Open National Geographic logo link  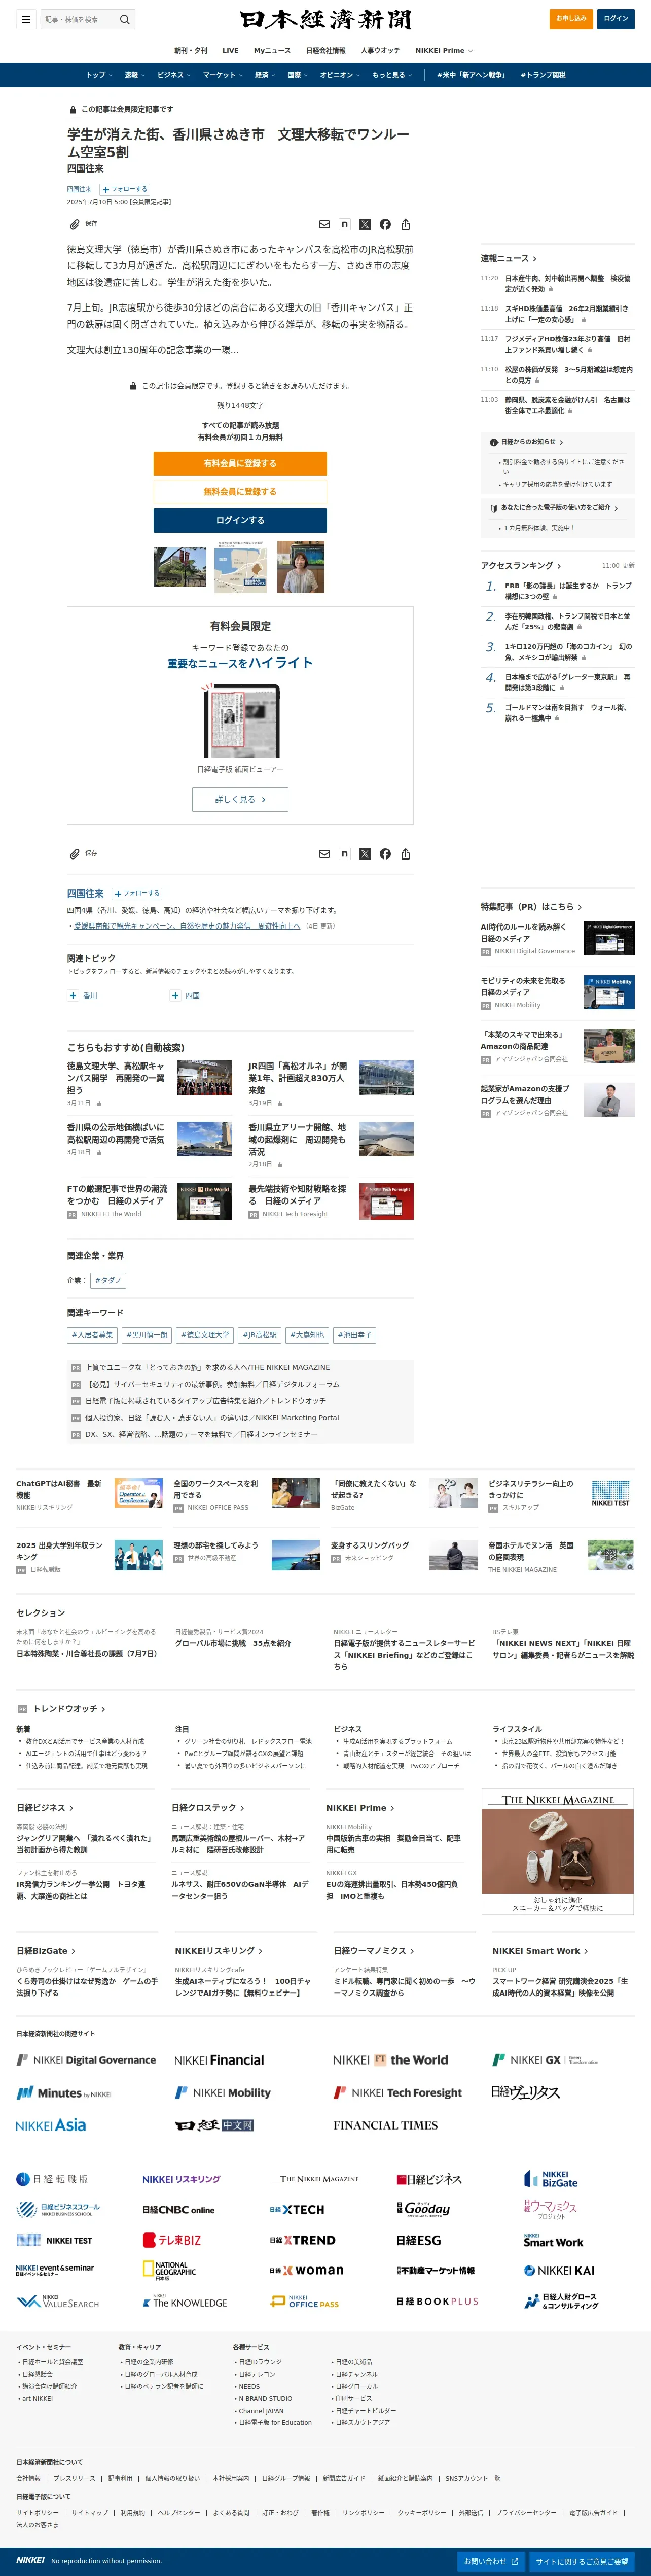(x=169, y=2270)
